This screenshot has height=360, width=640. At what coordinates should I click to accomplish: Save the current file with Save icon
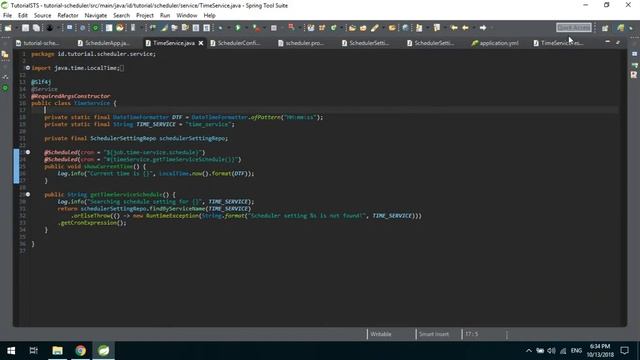(x=25, y=28)
